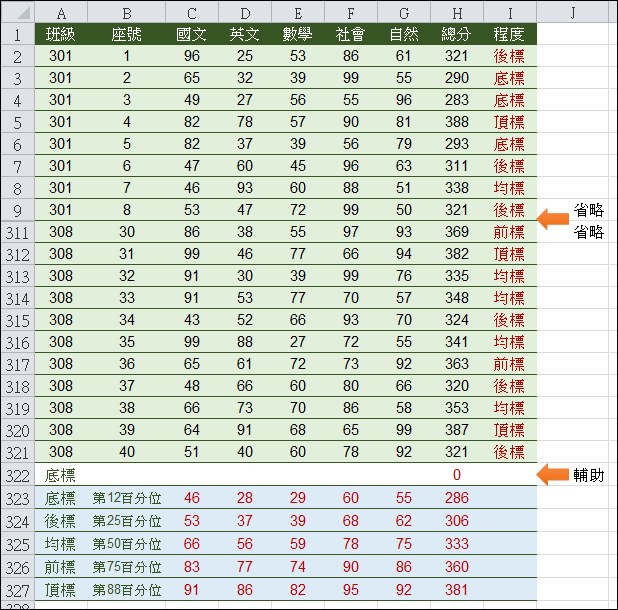The height and width of the screenshot is (610, 618).
Task: Select total score cell 388
Action: (x=457, y=122)
